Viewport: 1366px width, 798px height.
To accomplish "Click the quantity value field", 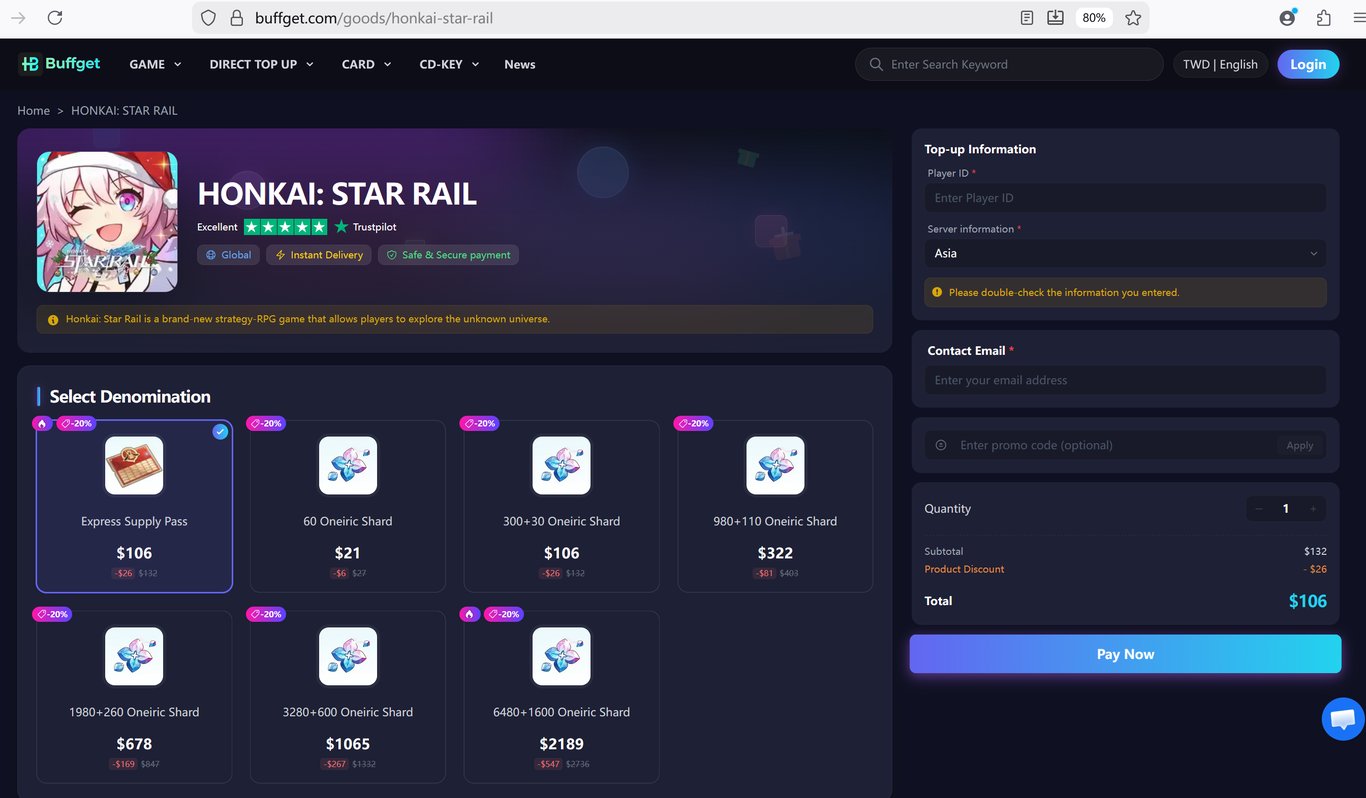I will (x=1286, y=509).
